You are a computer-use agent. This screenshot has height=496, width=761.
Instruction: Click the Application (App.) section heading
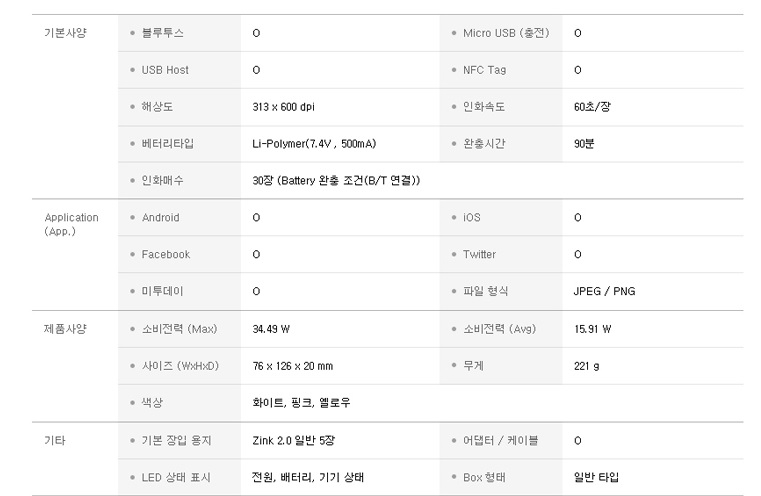coord(71,224)
